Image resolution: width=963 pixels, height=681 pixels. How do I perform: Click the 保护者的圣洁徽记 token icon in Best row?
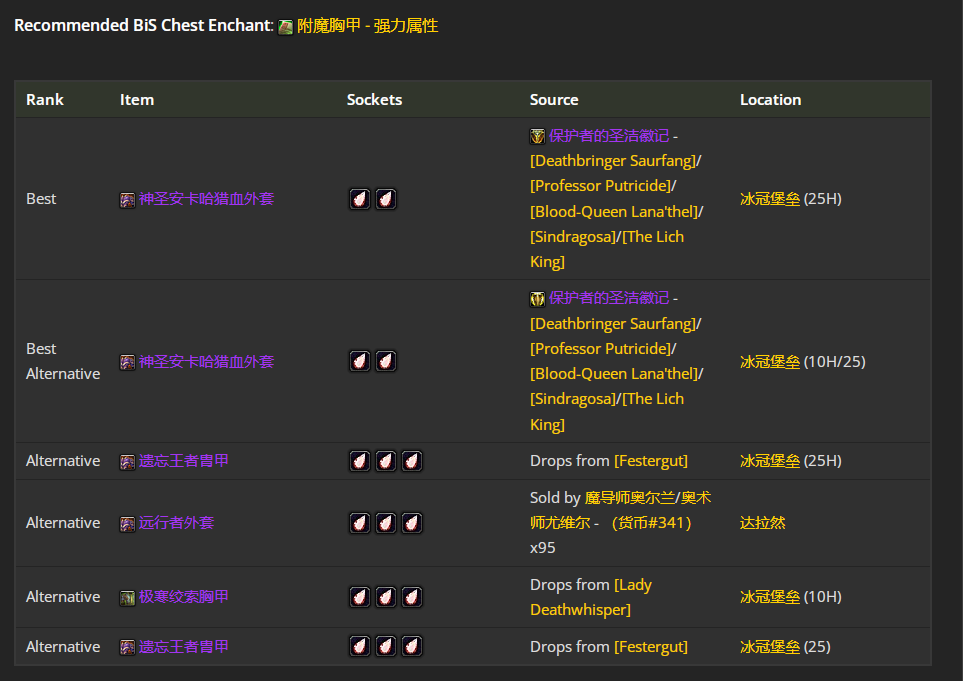click(x=538, y=136)
